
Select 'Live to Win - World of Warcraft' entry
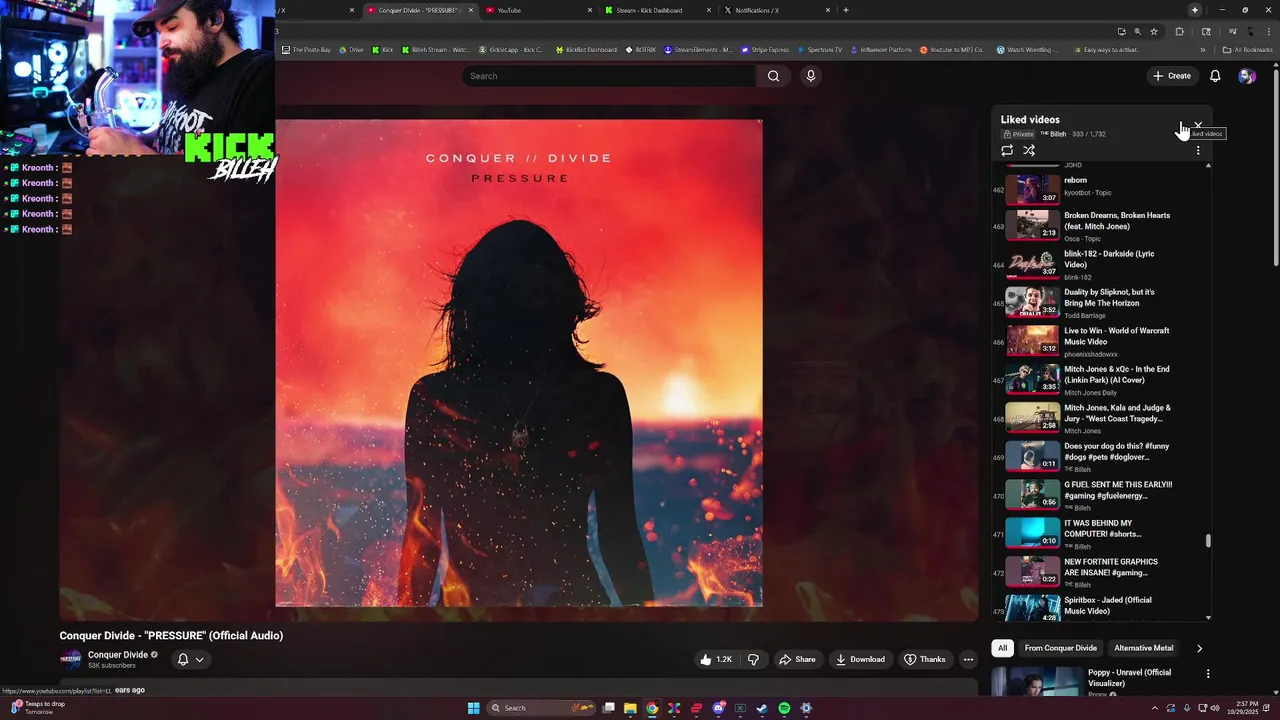click(x=1097, y=341)
